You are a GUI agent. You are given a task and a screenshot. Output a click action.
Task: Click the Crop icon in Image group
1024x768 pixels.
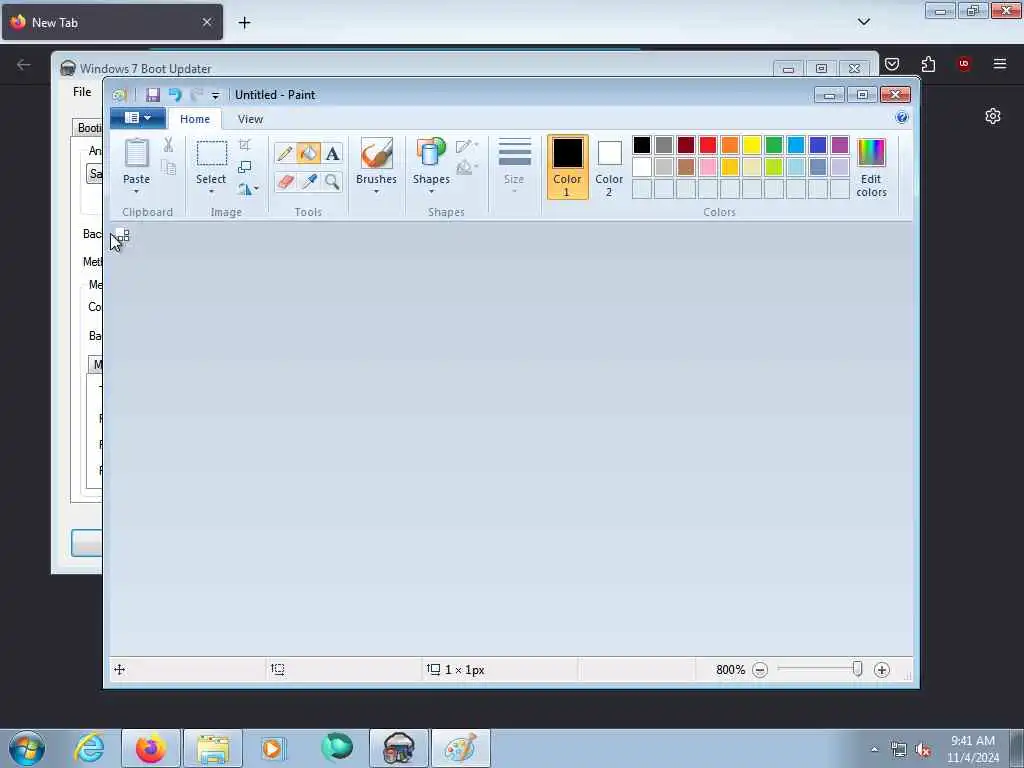[x=245, y=145]
